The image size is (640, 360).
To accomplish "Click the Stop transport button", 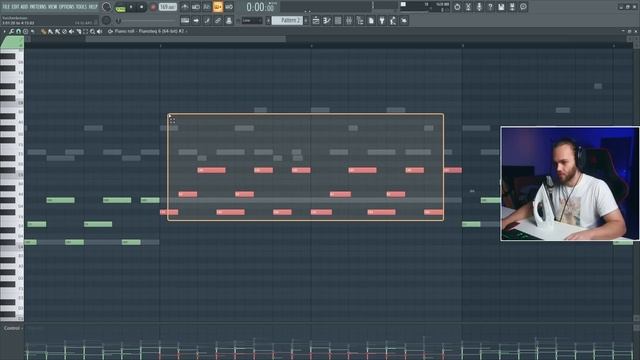I will coord(142,7).
